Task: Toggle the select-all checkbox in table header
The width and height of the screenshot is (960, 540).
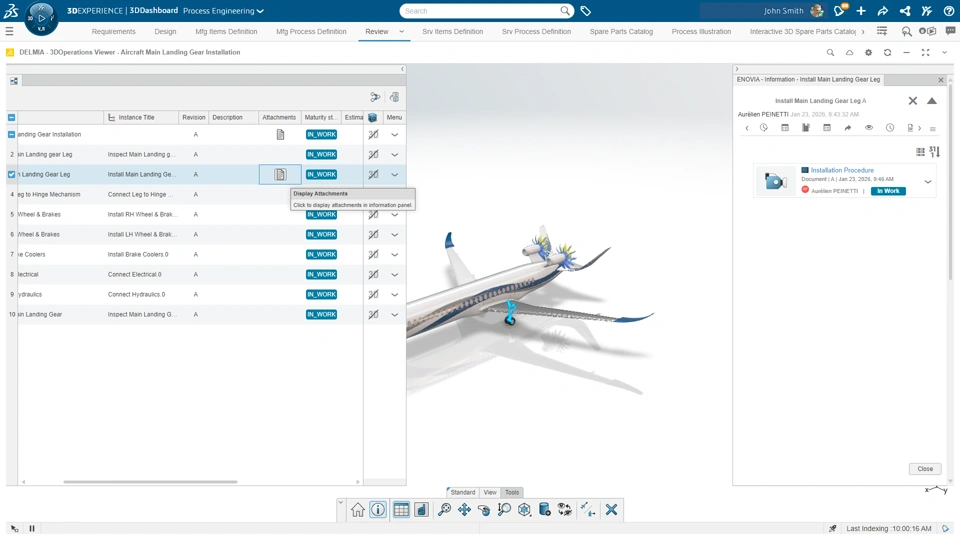Action: coord(12,118)
